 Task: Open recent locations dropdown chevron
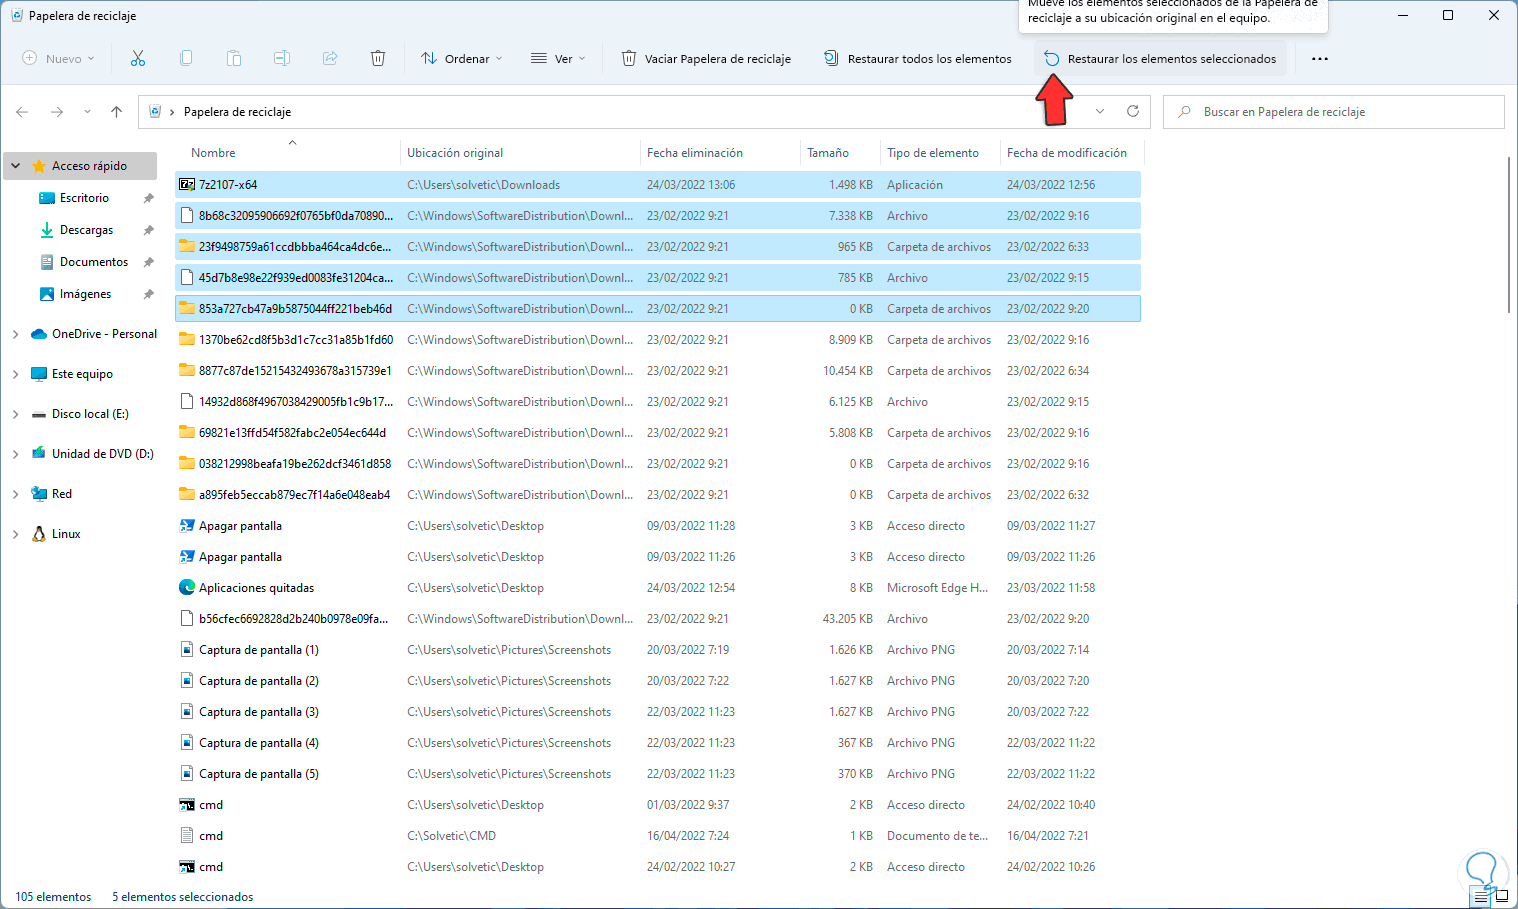pyautogui.click(x=87, y=112)
